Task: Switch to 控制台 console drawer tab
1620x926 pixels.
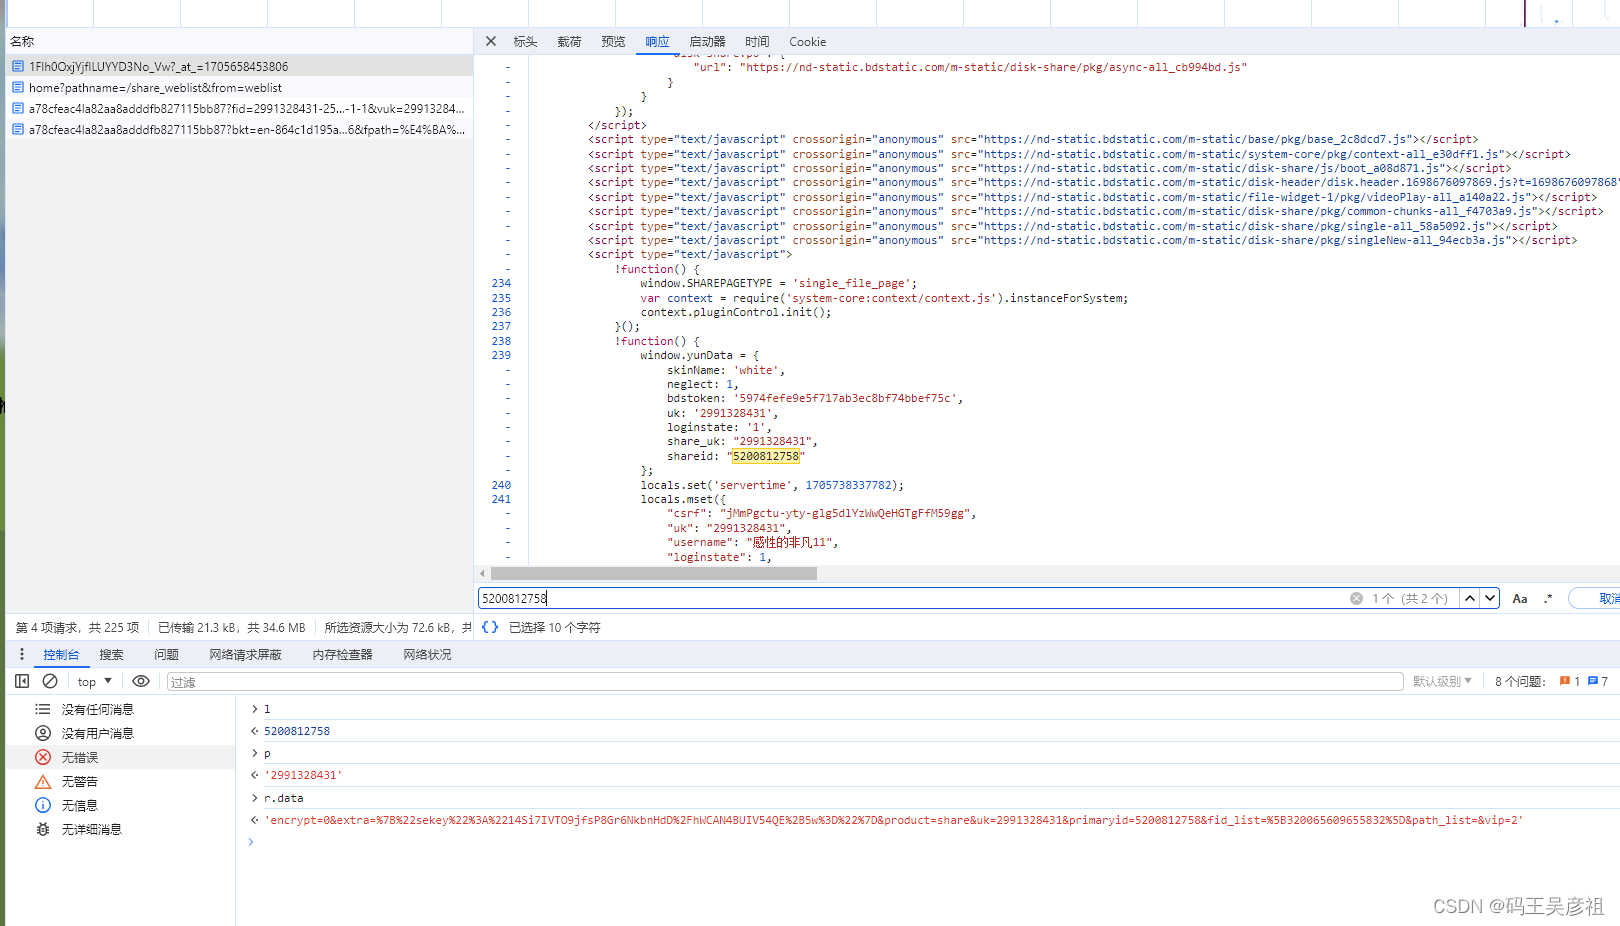Action: pyautogui.click(x=61, y=654)
